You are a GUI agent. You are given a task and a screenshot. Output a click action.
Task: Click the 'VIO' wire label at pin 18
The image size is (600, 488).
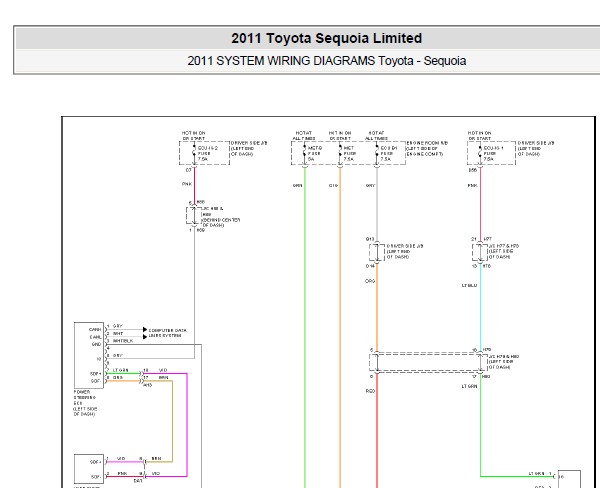point(163,370)
